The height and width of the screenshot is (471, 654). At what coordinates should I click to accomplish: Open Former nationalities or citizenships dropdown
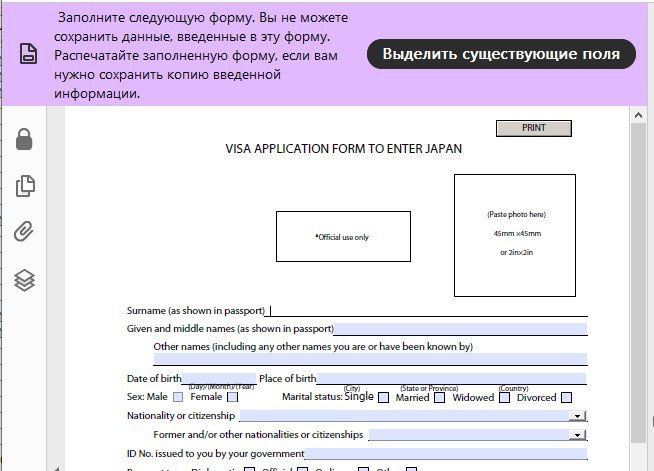pyautogui.click(x=578, y=435)
